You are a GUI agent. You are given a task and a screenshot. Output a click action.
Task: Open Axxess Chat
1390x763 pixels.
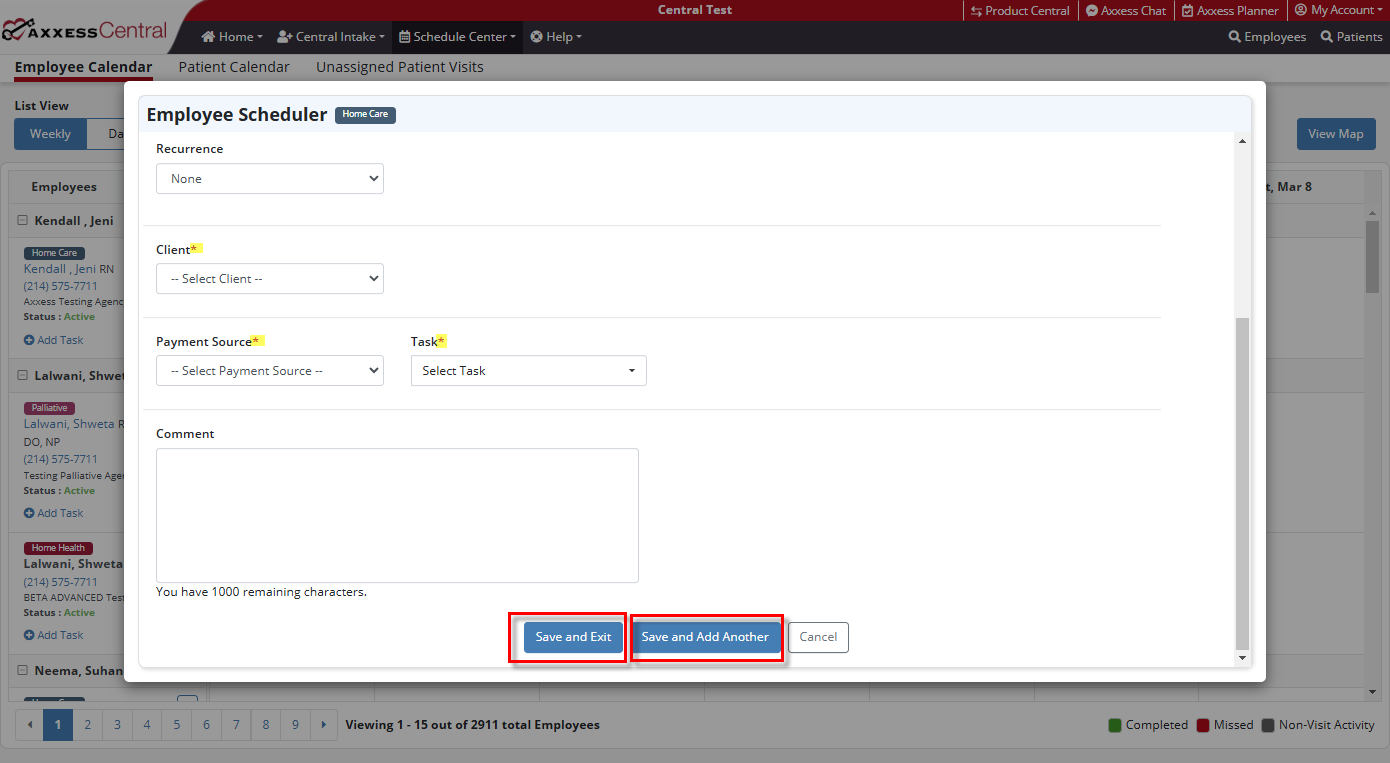[1126, 11]
